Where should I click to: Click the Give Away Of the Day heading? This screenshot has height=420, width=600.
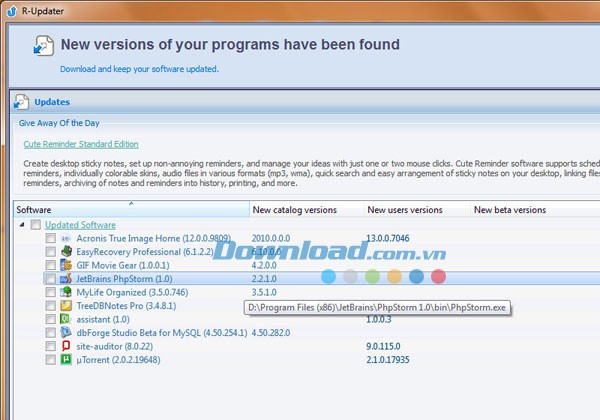59,123
